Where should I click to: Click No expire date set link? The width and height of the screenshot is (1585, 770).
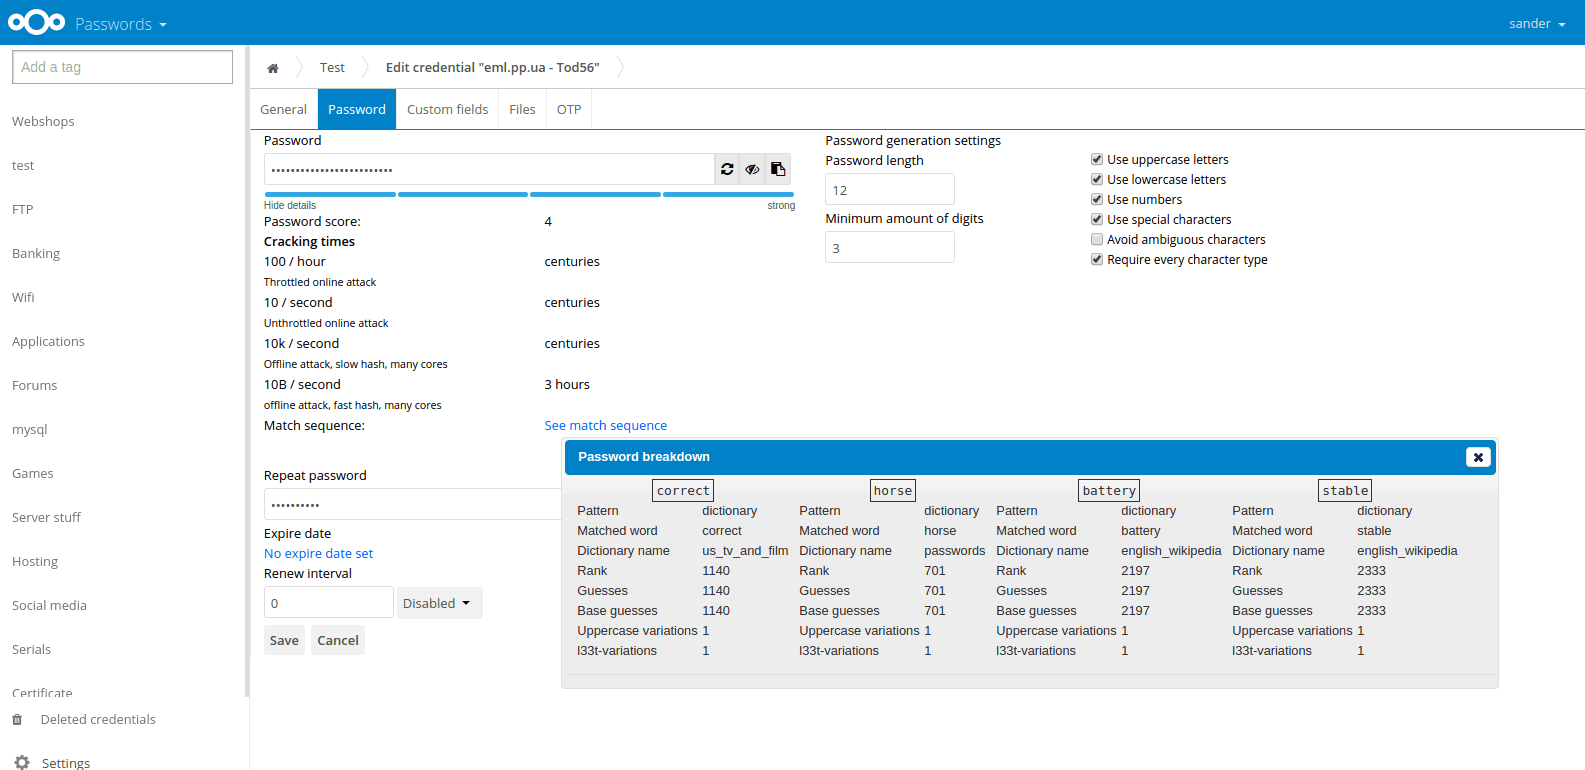[318, 553]
